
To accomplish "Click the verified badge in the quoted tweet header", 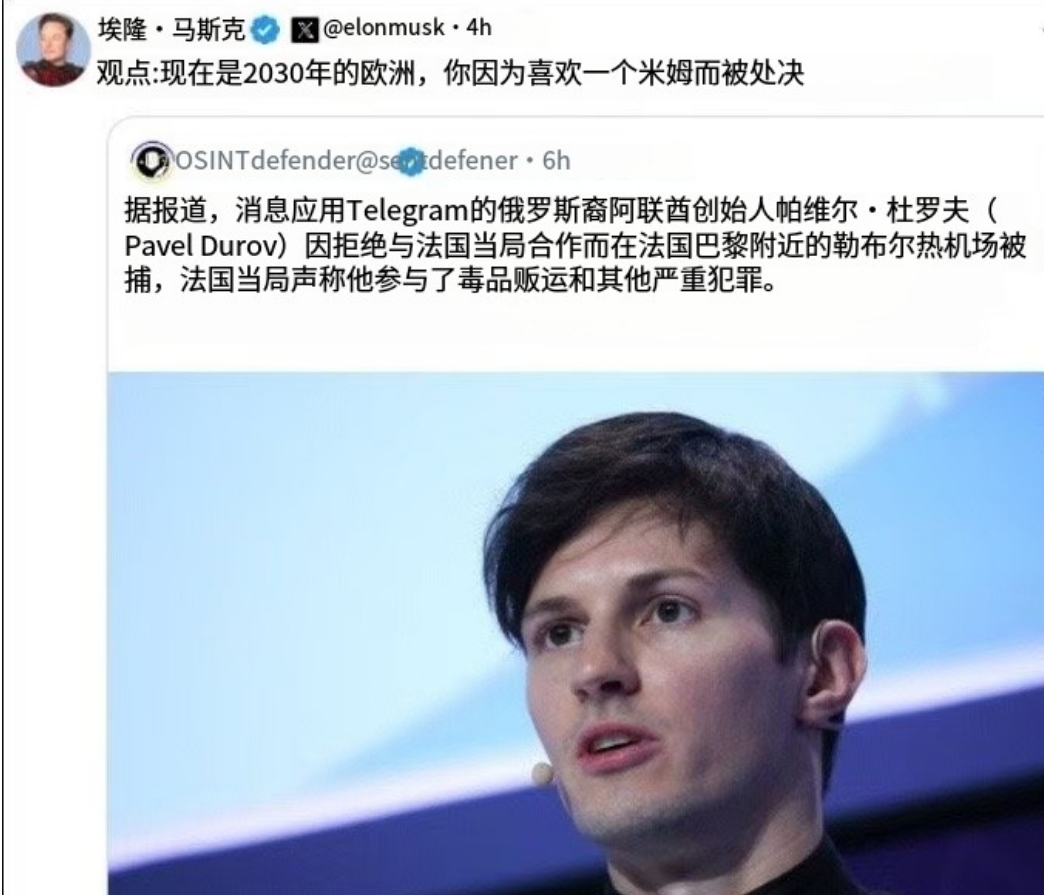I will (x=410, y=162).
